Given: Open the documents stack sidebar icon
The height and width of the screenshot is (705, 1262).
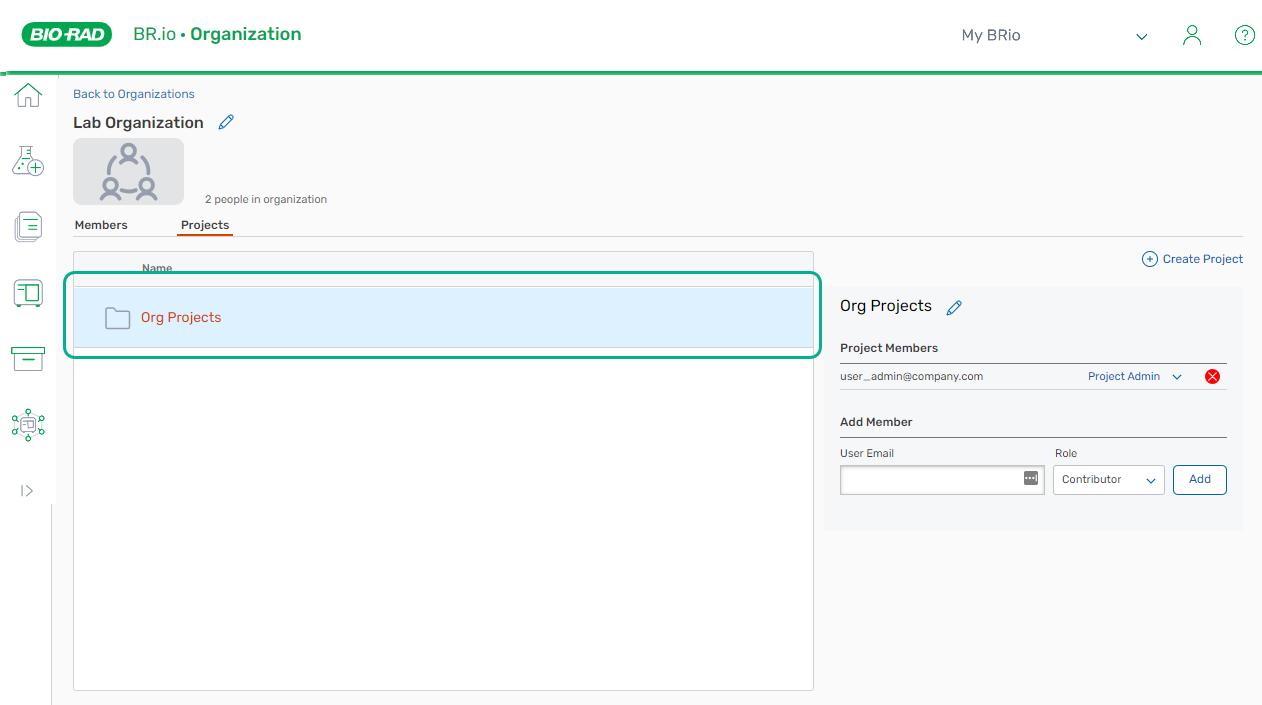Looking at the screenshot, I should (28, 227).
